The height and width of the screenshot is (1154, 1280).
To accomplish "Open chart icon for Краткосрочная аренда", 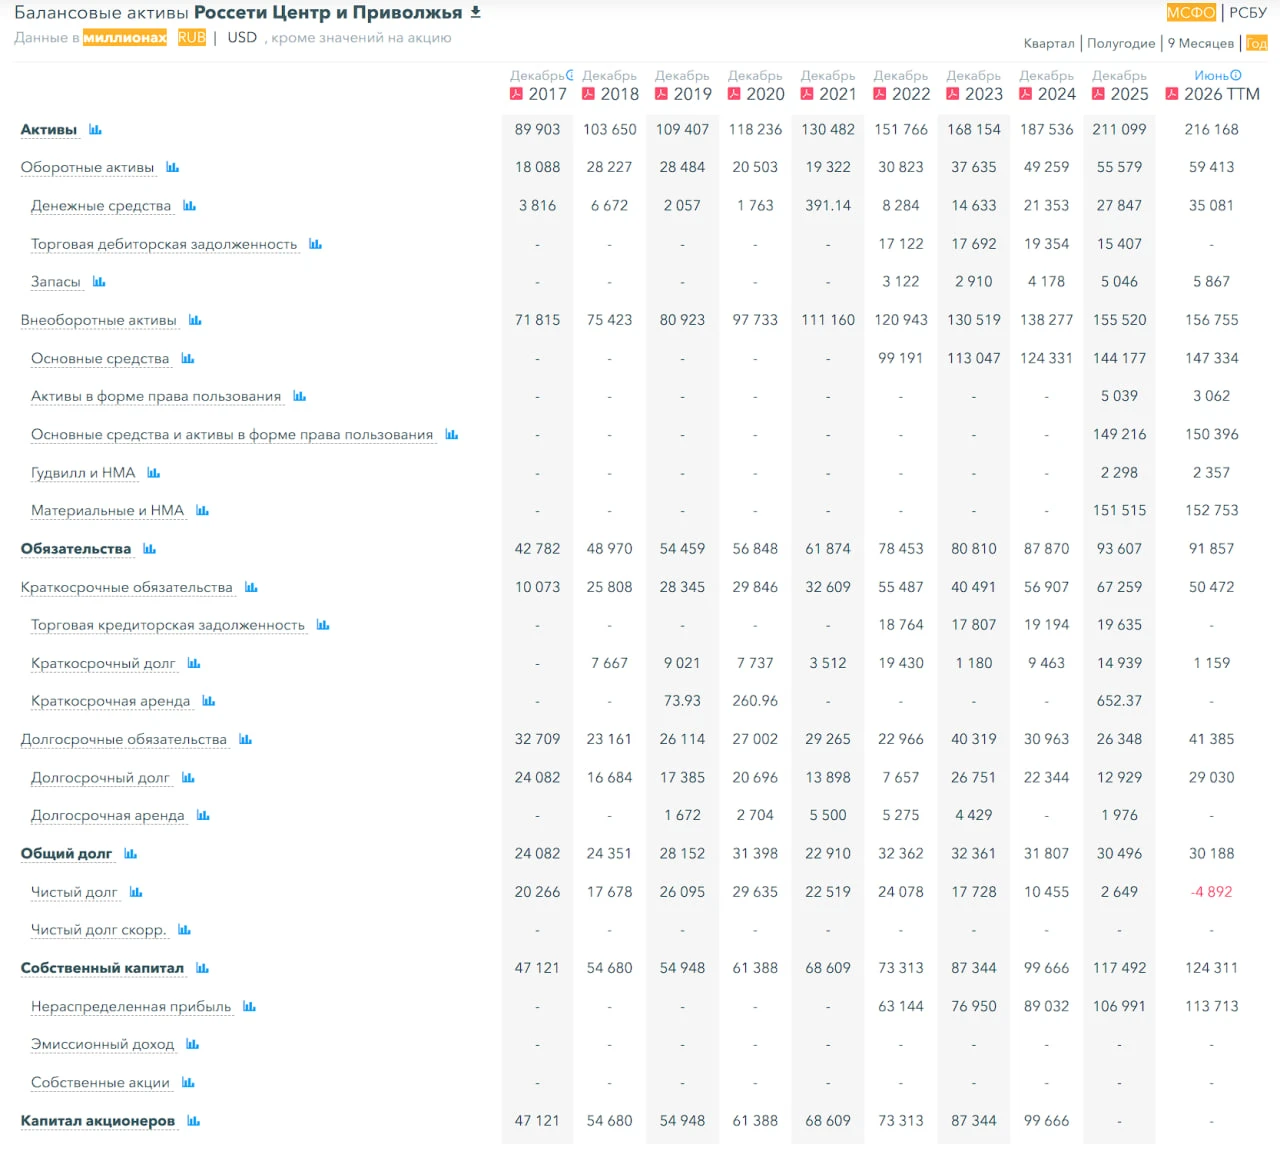I will pos(209,702).
